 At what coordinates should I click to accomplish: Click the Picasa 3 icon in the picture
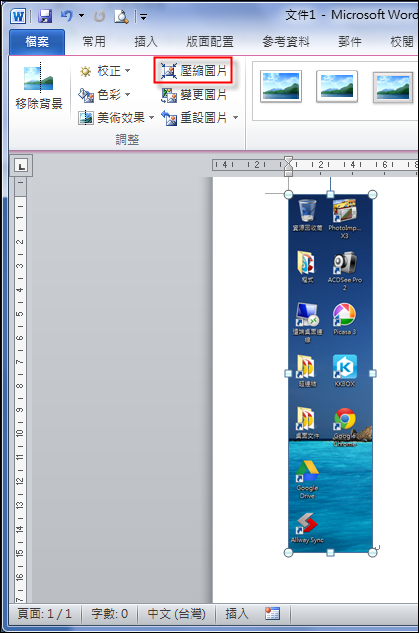tap(344, 314)
